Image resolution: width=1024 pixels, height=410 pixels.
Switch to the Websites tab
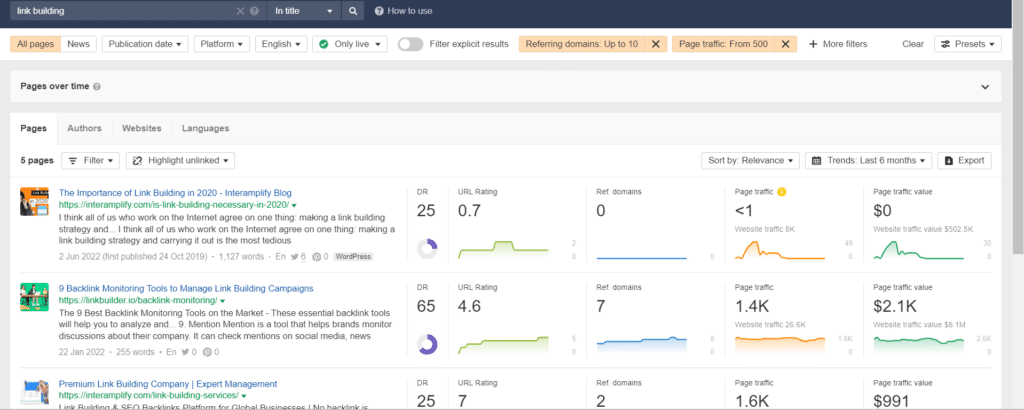point(142,128)
